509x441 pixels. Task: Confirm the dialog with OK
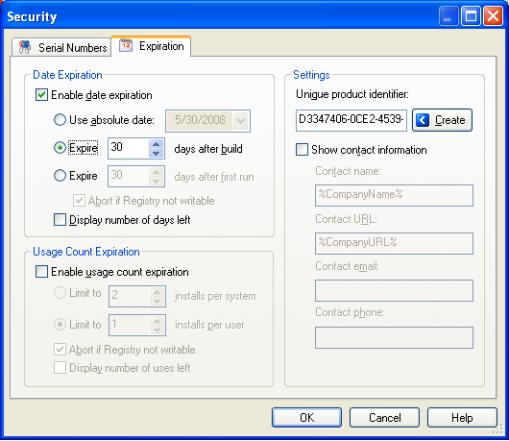307,417
